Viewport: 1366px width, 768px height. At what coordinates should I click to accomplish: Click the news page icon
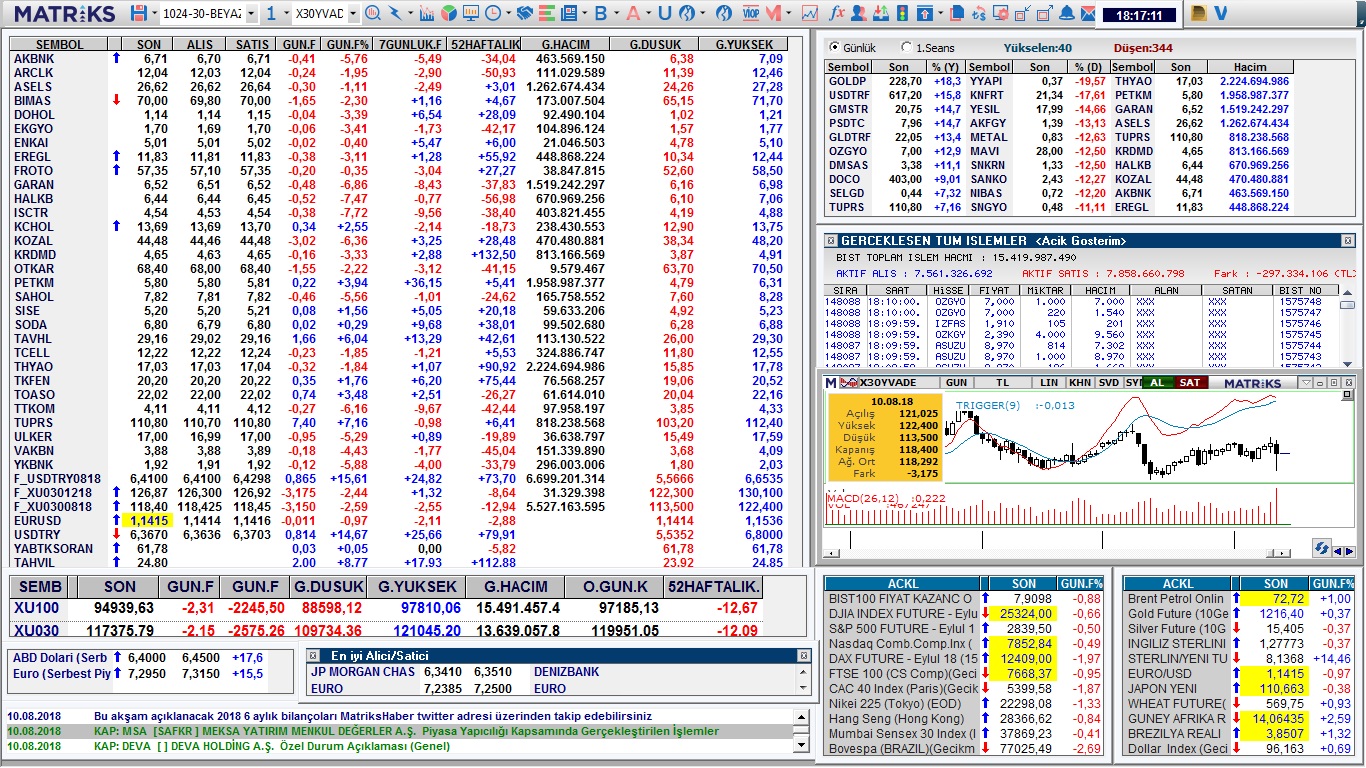[x=570, y=13]
